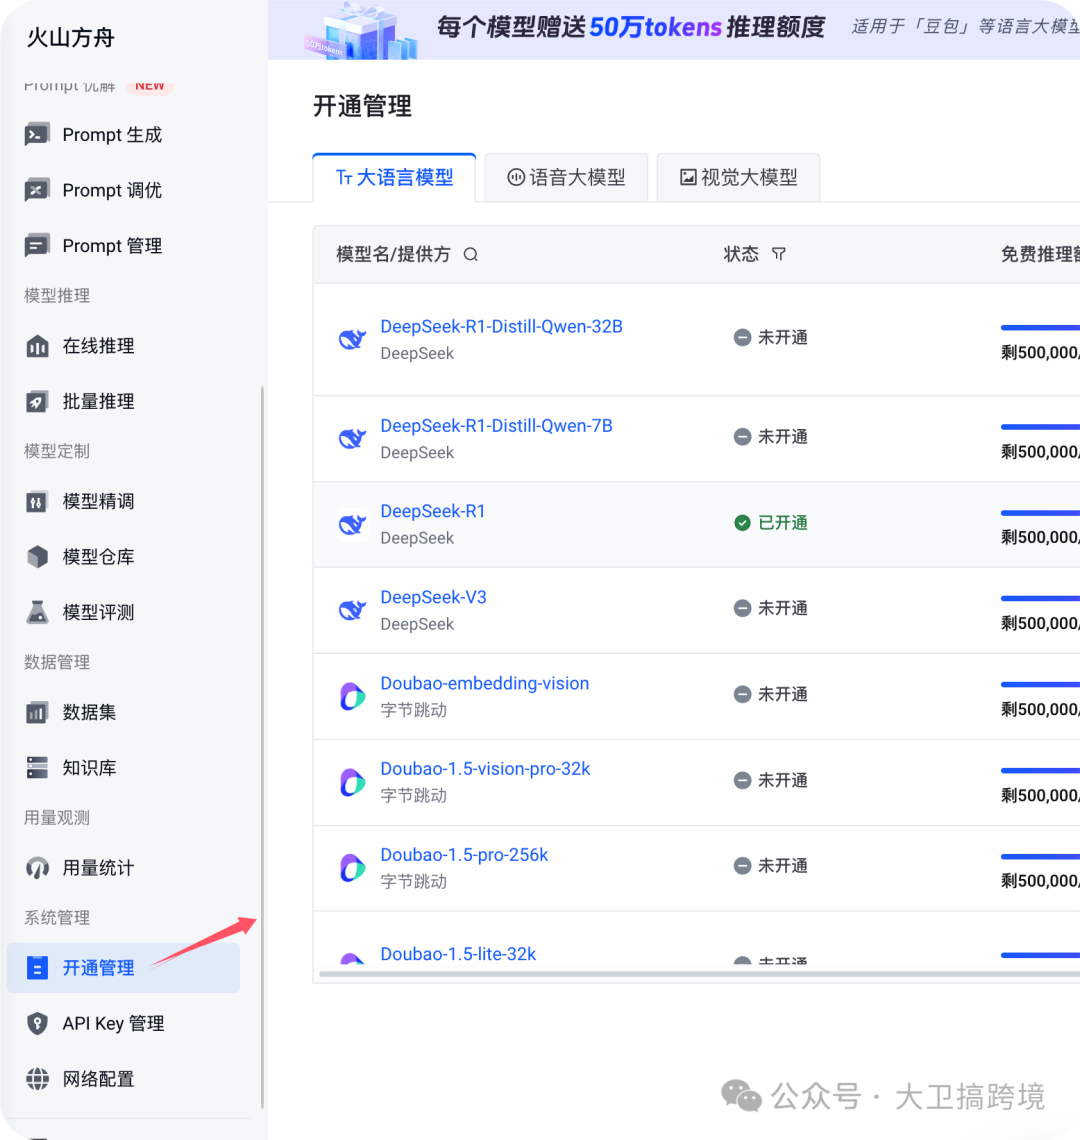Click the horizontal scrollbar under the model table
This screenshot has width=1080, height=1140.
[650, 973]
